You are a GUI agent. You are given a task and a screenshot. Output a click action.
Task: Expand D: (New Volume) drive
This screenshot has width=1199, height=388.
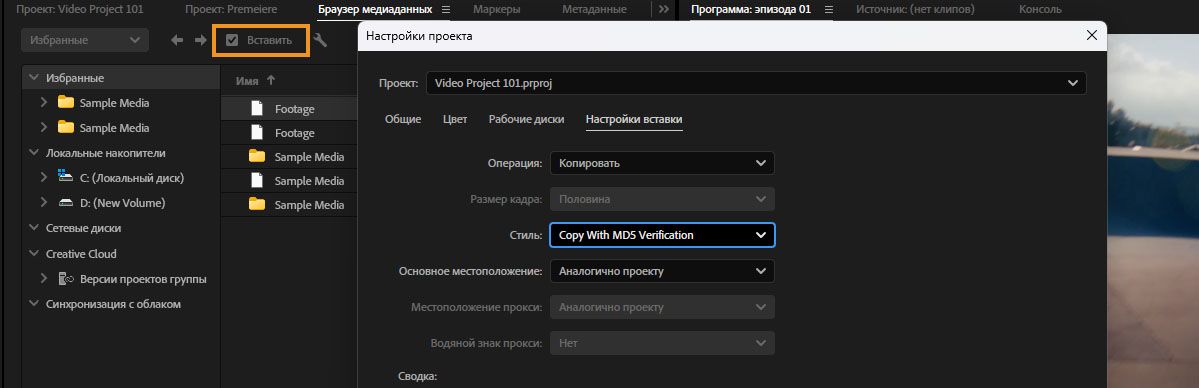[x=44, y=203]
